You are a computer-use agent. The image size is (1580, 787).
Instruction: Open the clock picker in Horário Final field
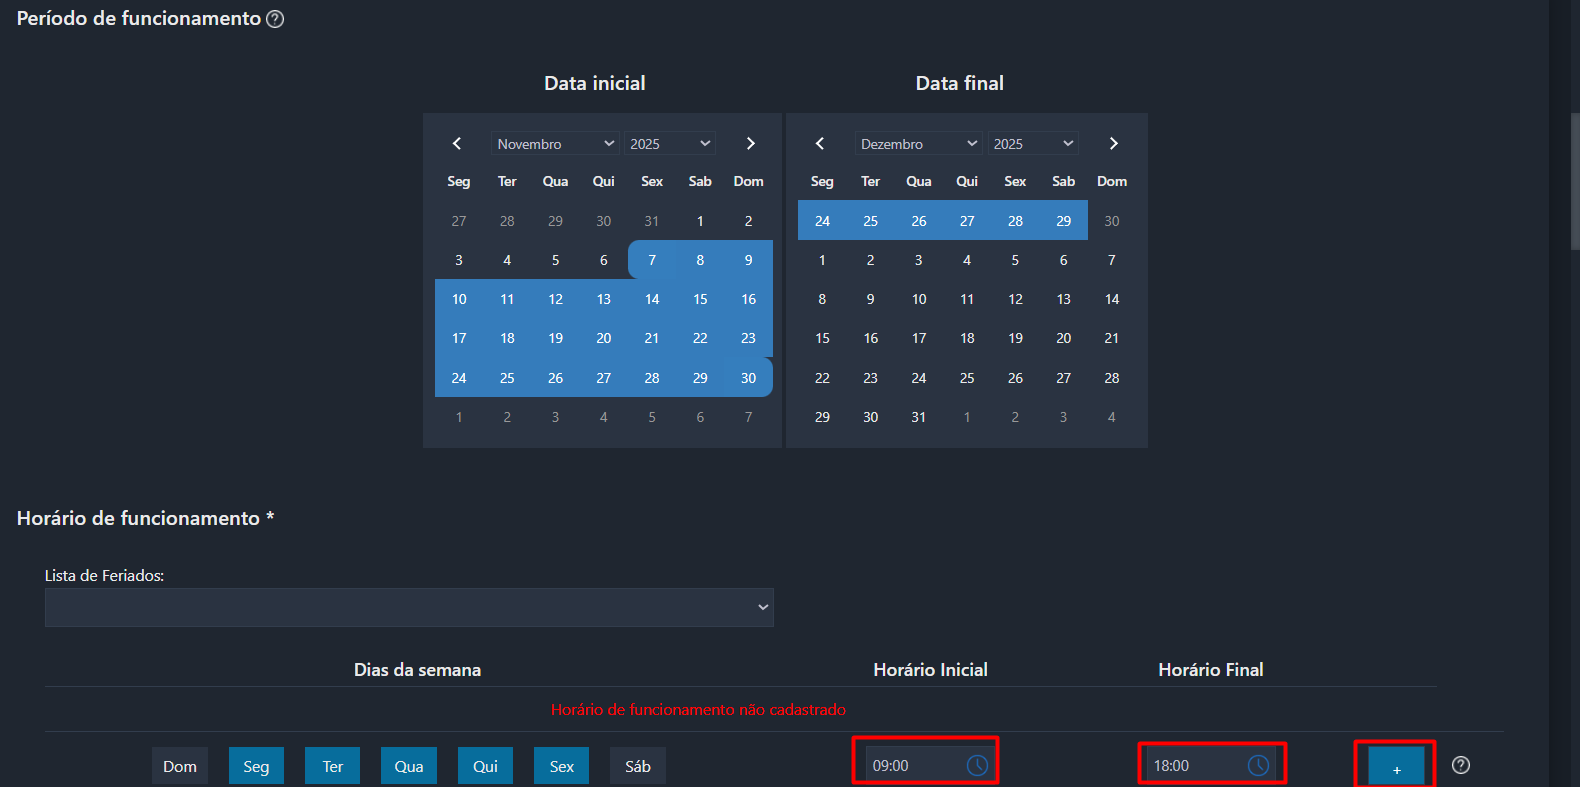[x=1258, y=765]
